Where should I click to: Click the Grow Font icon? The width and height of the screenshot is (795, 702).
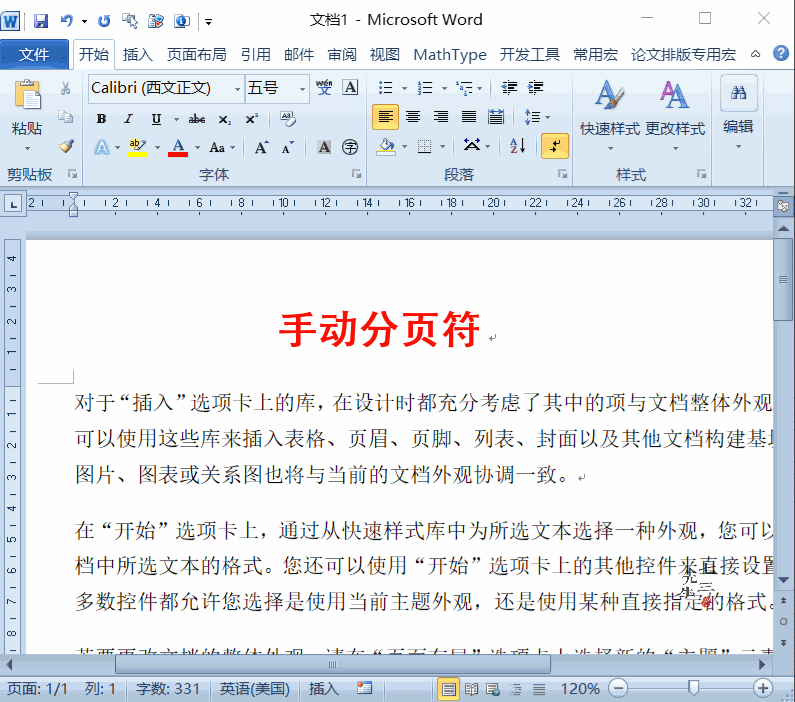262,147
